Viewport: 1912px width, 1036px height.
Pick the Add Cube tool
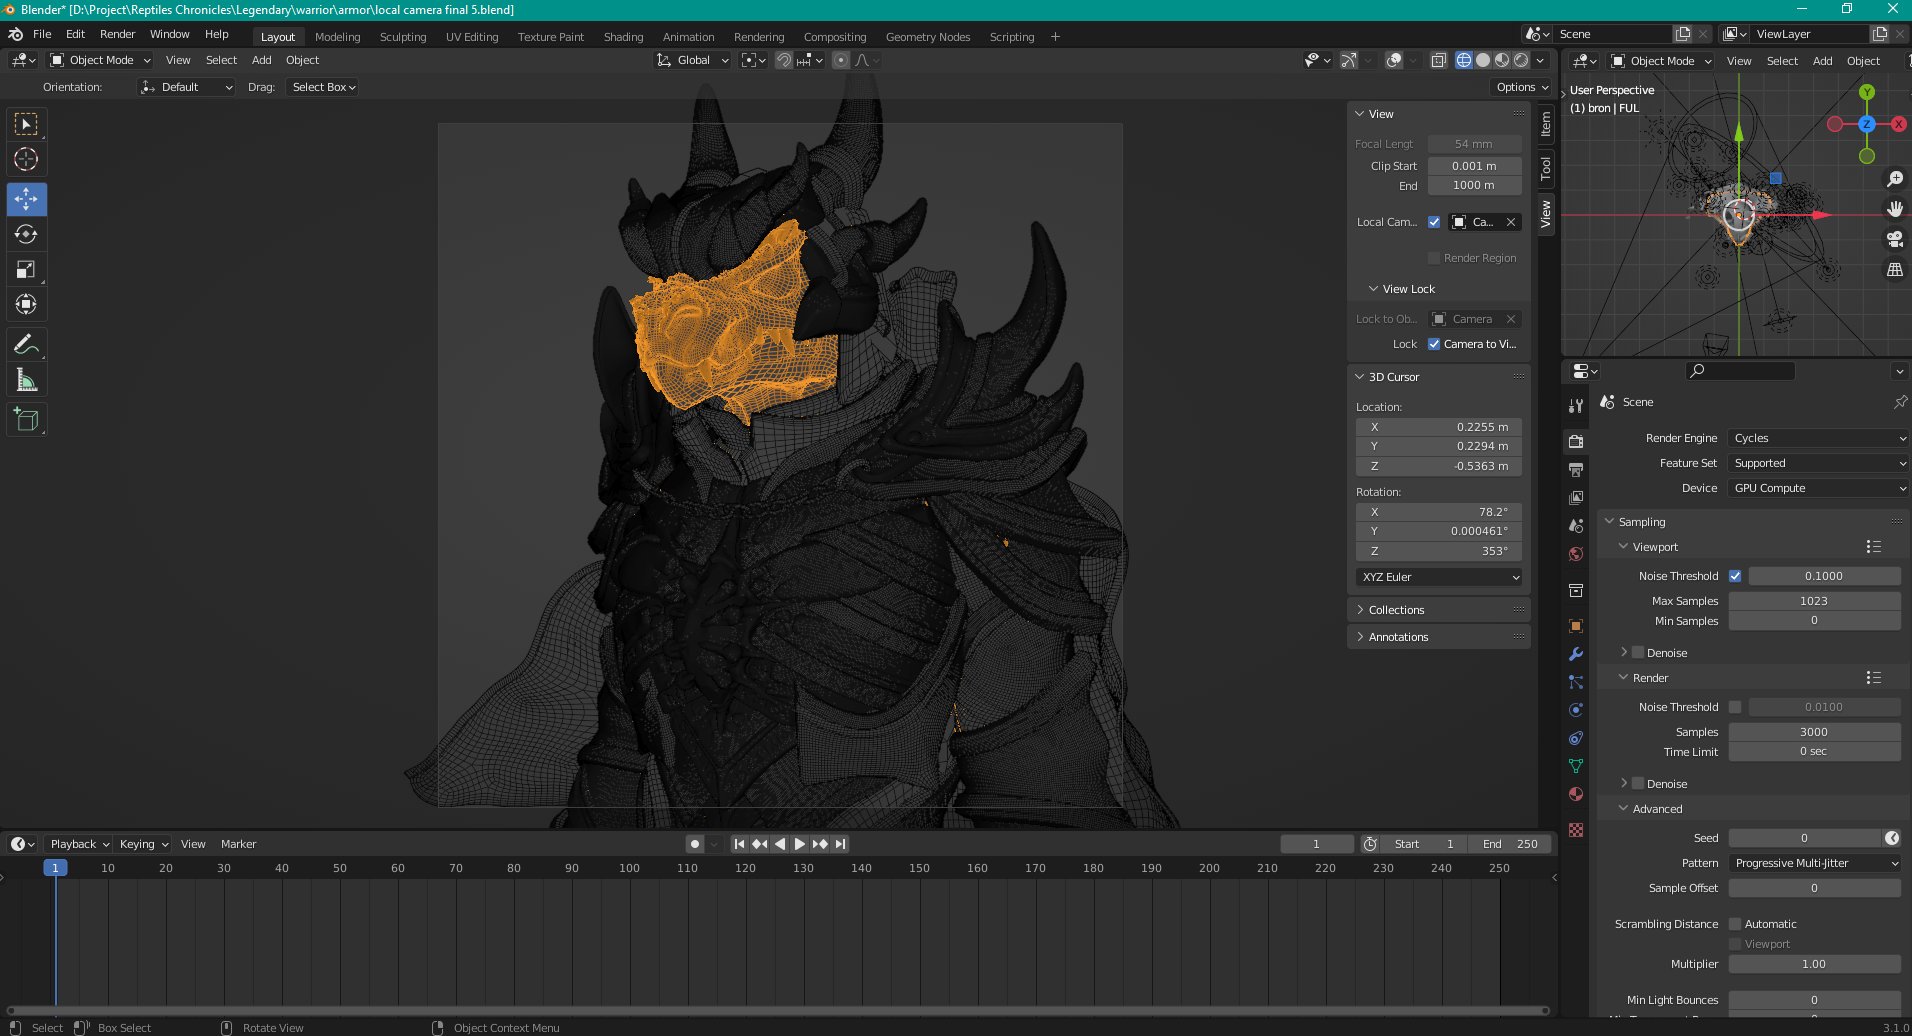(x=26, y=420)
